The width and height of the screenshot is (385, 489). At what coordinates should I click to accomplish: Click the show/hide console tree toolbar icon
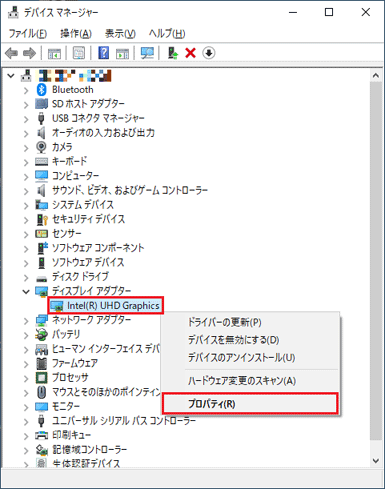tap(54, 53)
